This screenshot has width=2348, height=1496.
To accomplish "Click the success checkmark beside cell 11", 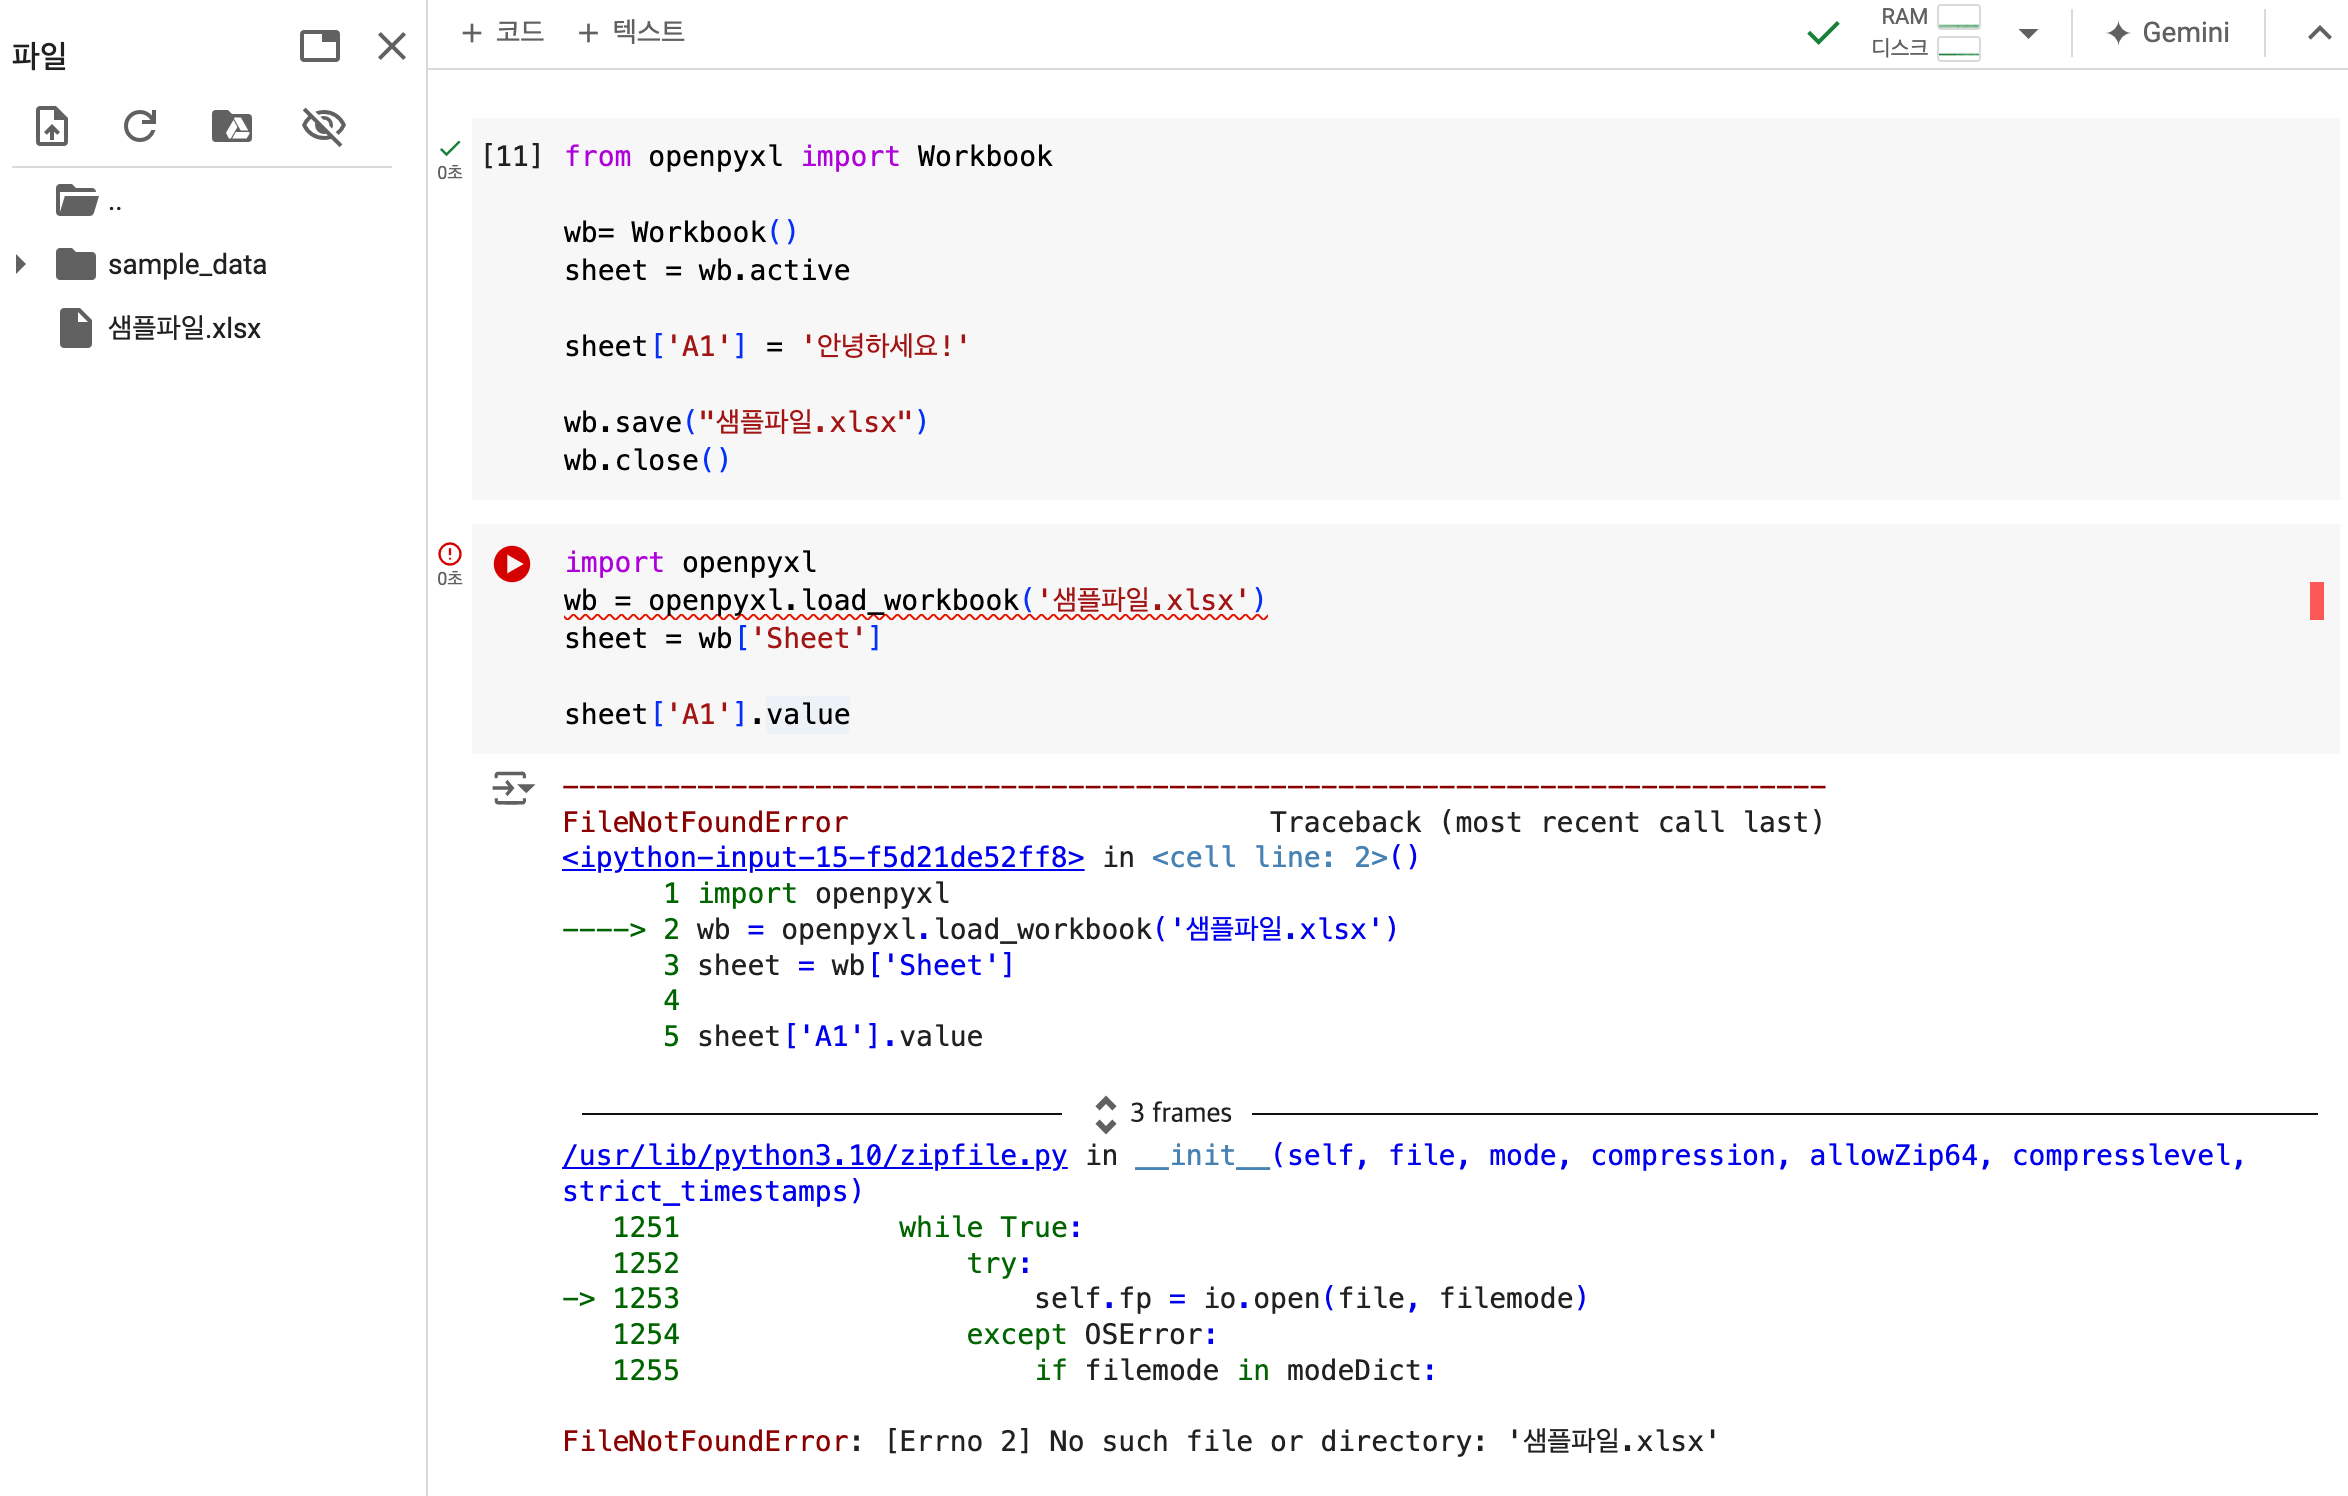I will point(450,148).
